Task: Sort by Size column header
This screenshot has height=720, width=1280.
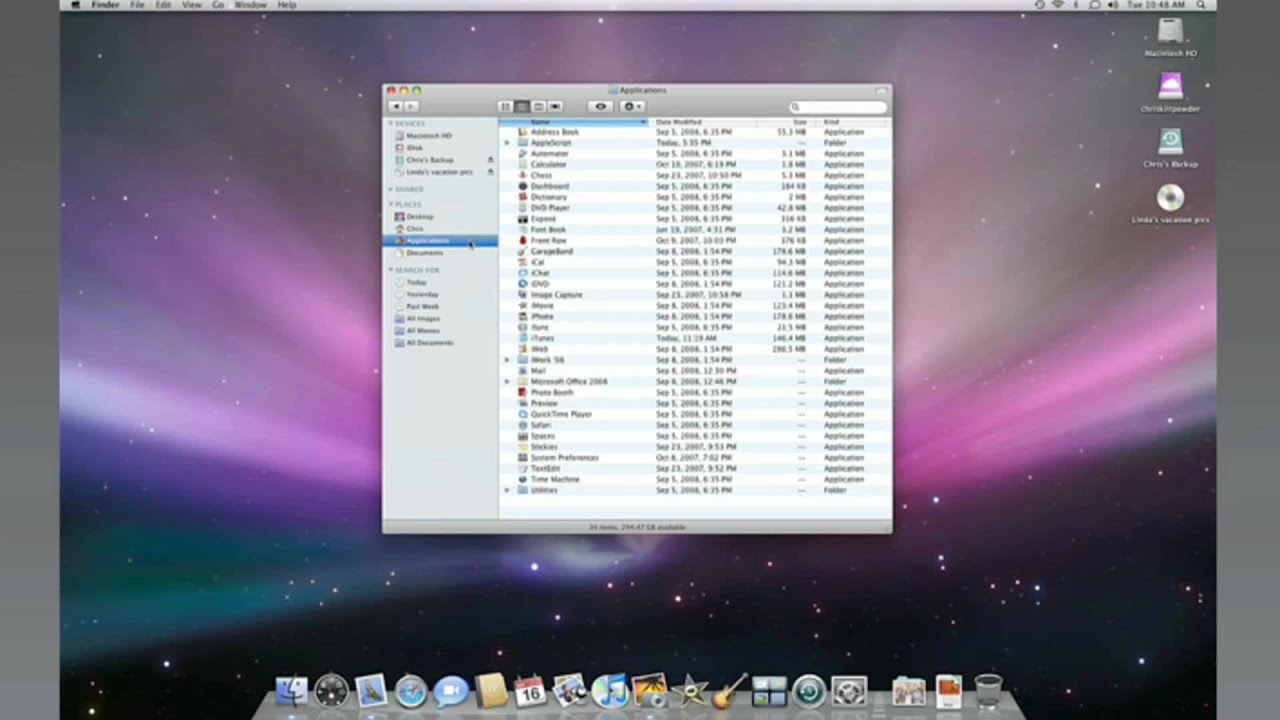Action: click(x=785, y=122)
